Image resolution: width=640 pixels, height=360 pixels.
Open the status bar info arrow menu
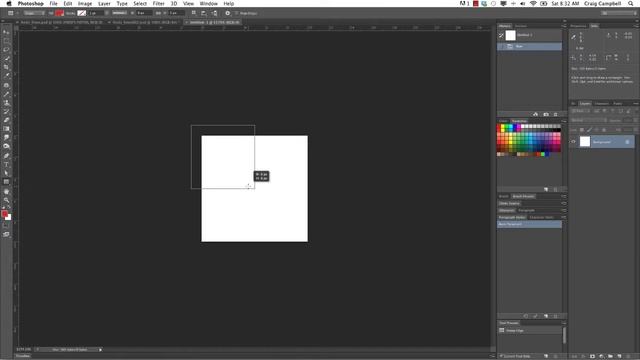click(100, 350)
